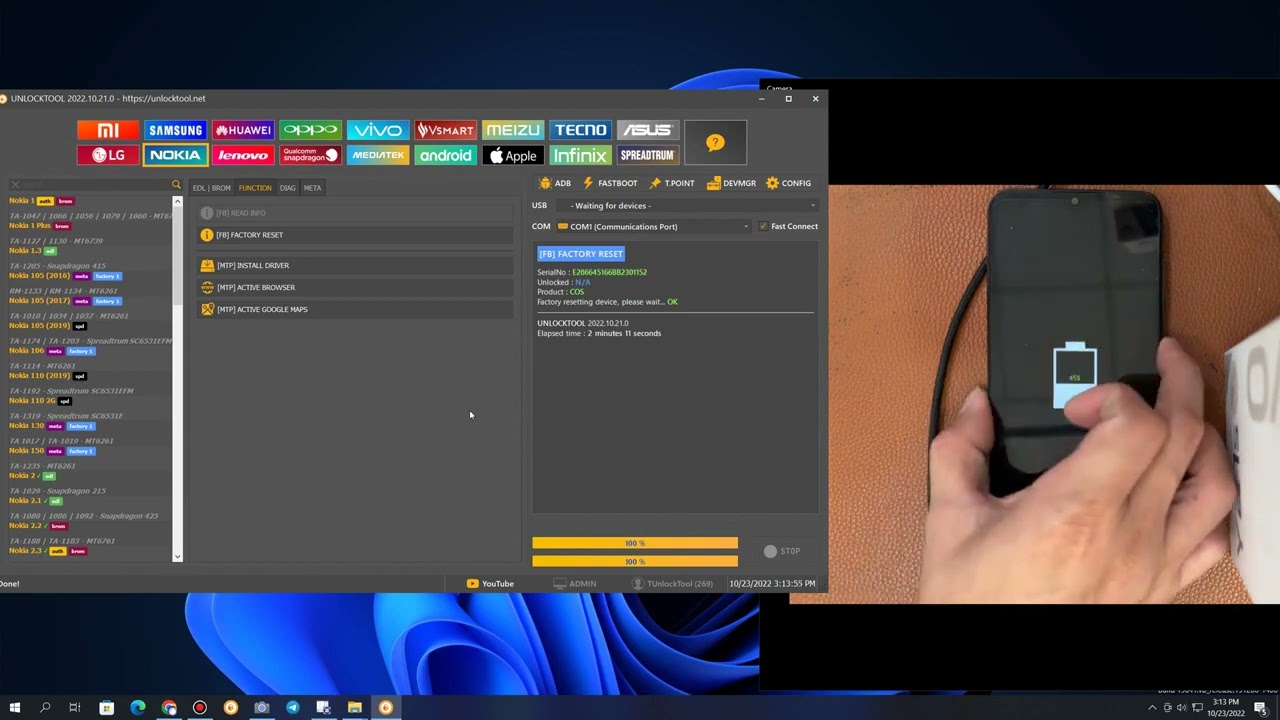This screenshot has height=720, width=1280.
Task: Run [MTP] INSTALL DRIVER function
Action: coord(355,265)
